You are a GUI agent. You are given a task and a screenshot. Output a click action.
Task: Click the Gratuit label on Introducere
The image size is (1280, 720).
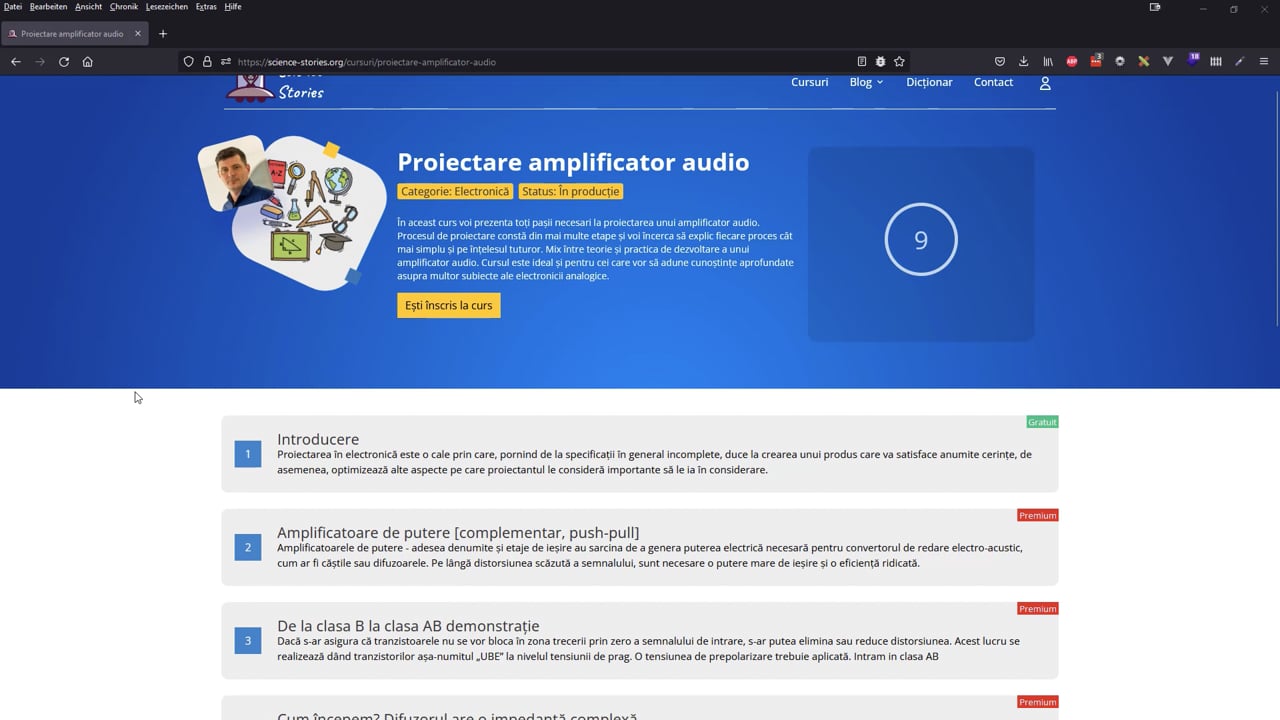tap(1042, 422)
